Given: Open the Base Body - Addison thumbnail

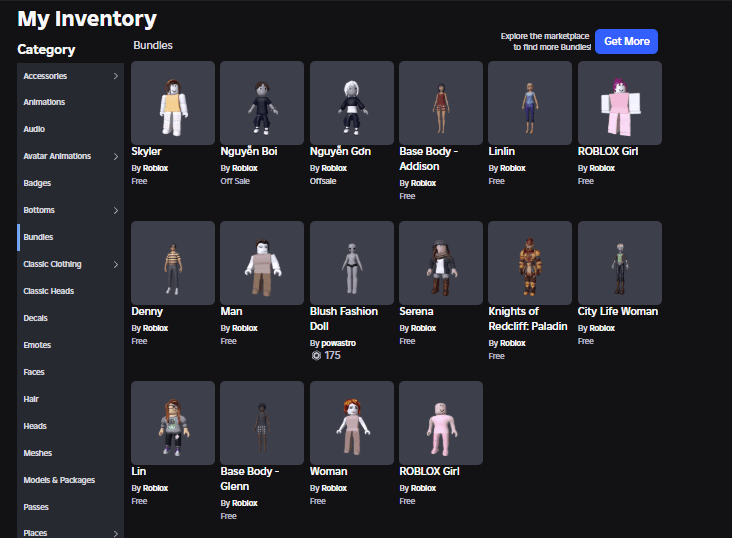Looking at the screenshot, I should point(441,103).
